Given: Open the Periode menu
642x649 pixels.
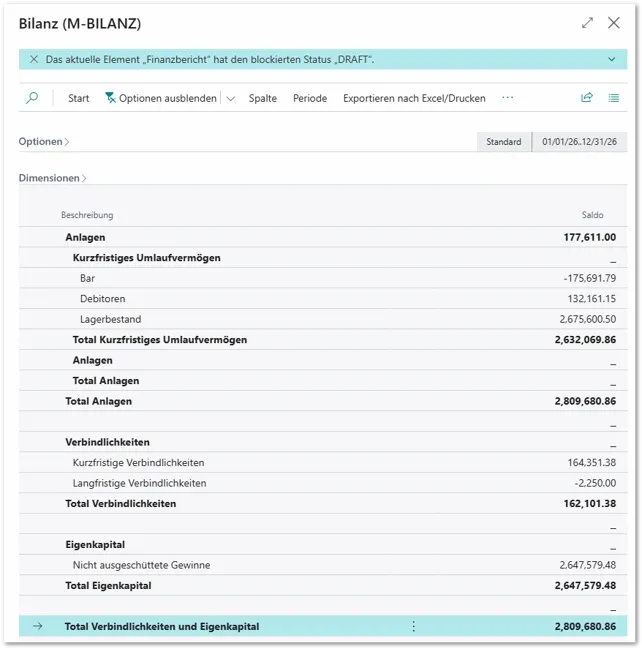Looking at the screenshot, I should (x=310, y=99).
